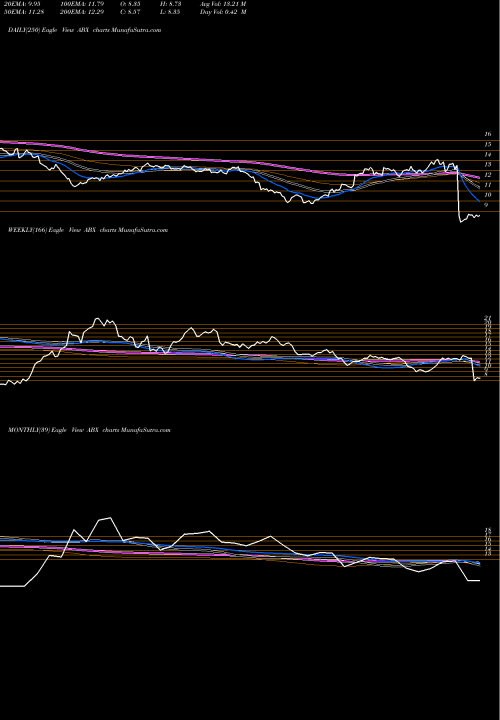Click price label 9 on daily axis
This screenshot has width=500, height=720.
[487, 205]
